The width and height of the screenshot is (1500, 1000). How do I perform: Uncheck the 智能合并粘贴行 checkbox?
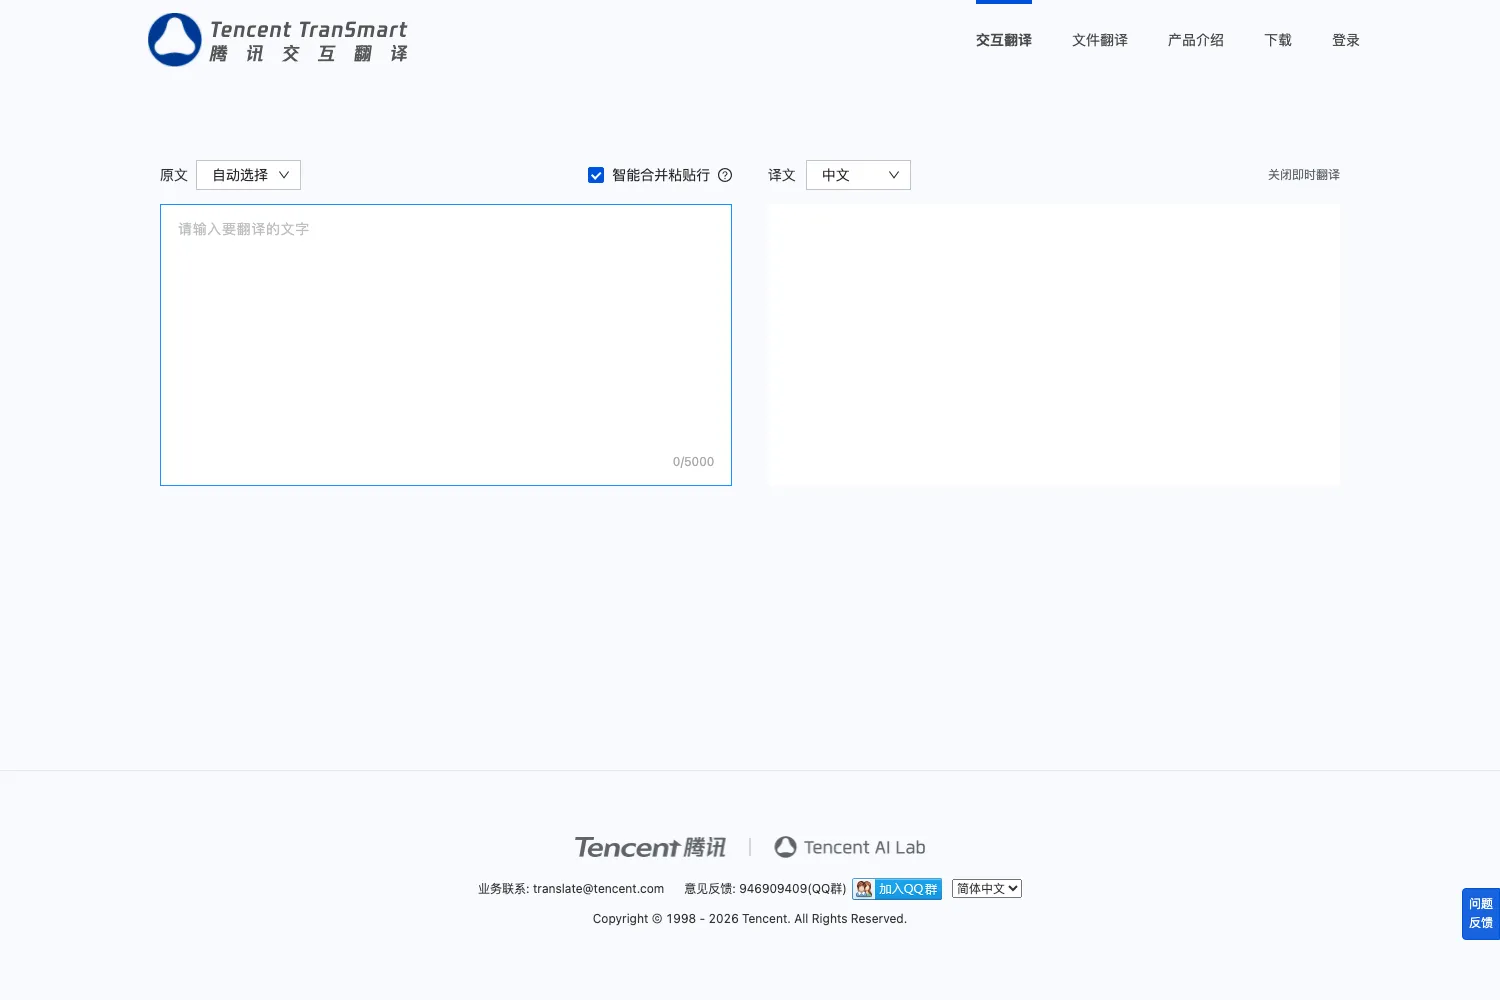coord(596,175)
